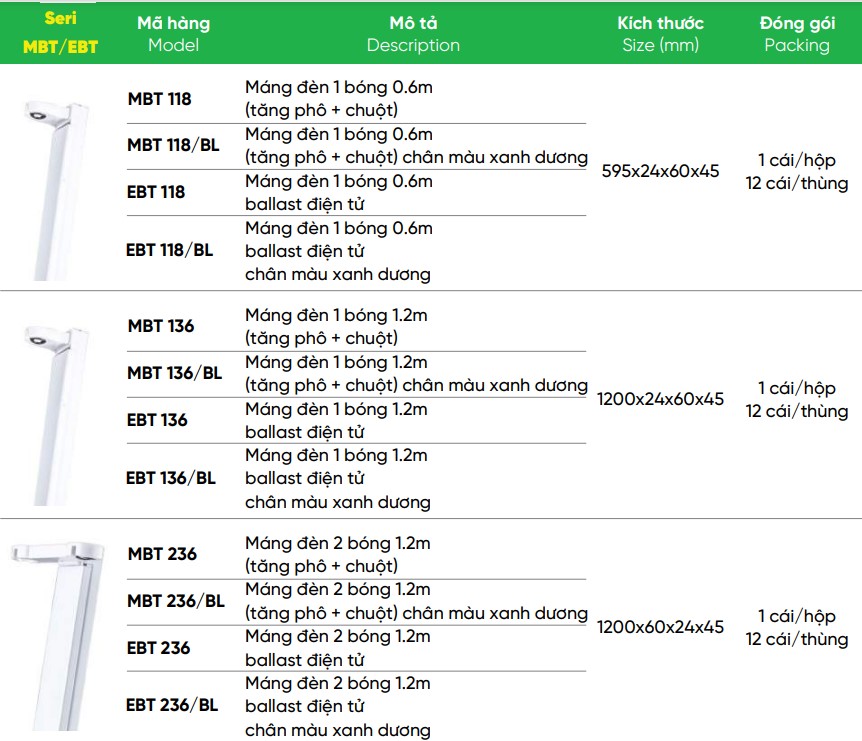This screenshot has width=862, height=741.
Task: Select model code MBT 136/BL
Action: click(175, 373)
